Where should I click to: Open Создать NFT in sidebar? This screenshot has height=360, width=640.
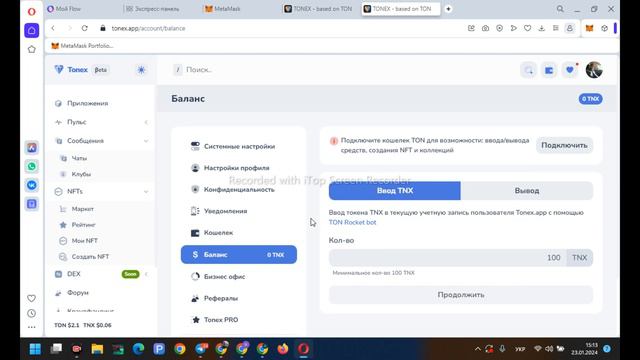coord(90,257)
